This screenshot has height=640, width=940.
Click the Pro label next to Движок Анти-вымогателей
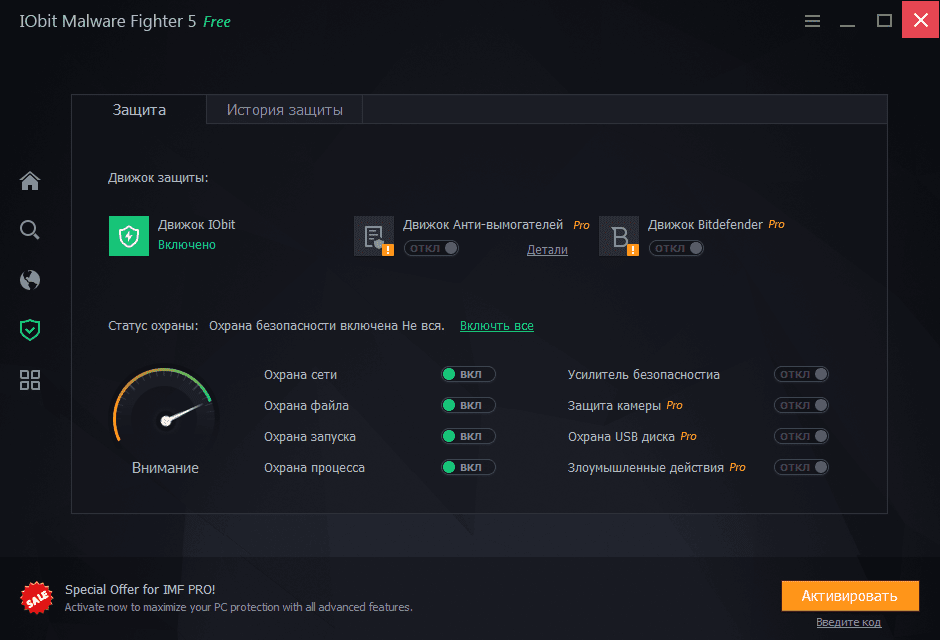[582, 225]
